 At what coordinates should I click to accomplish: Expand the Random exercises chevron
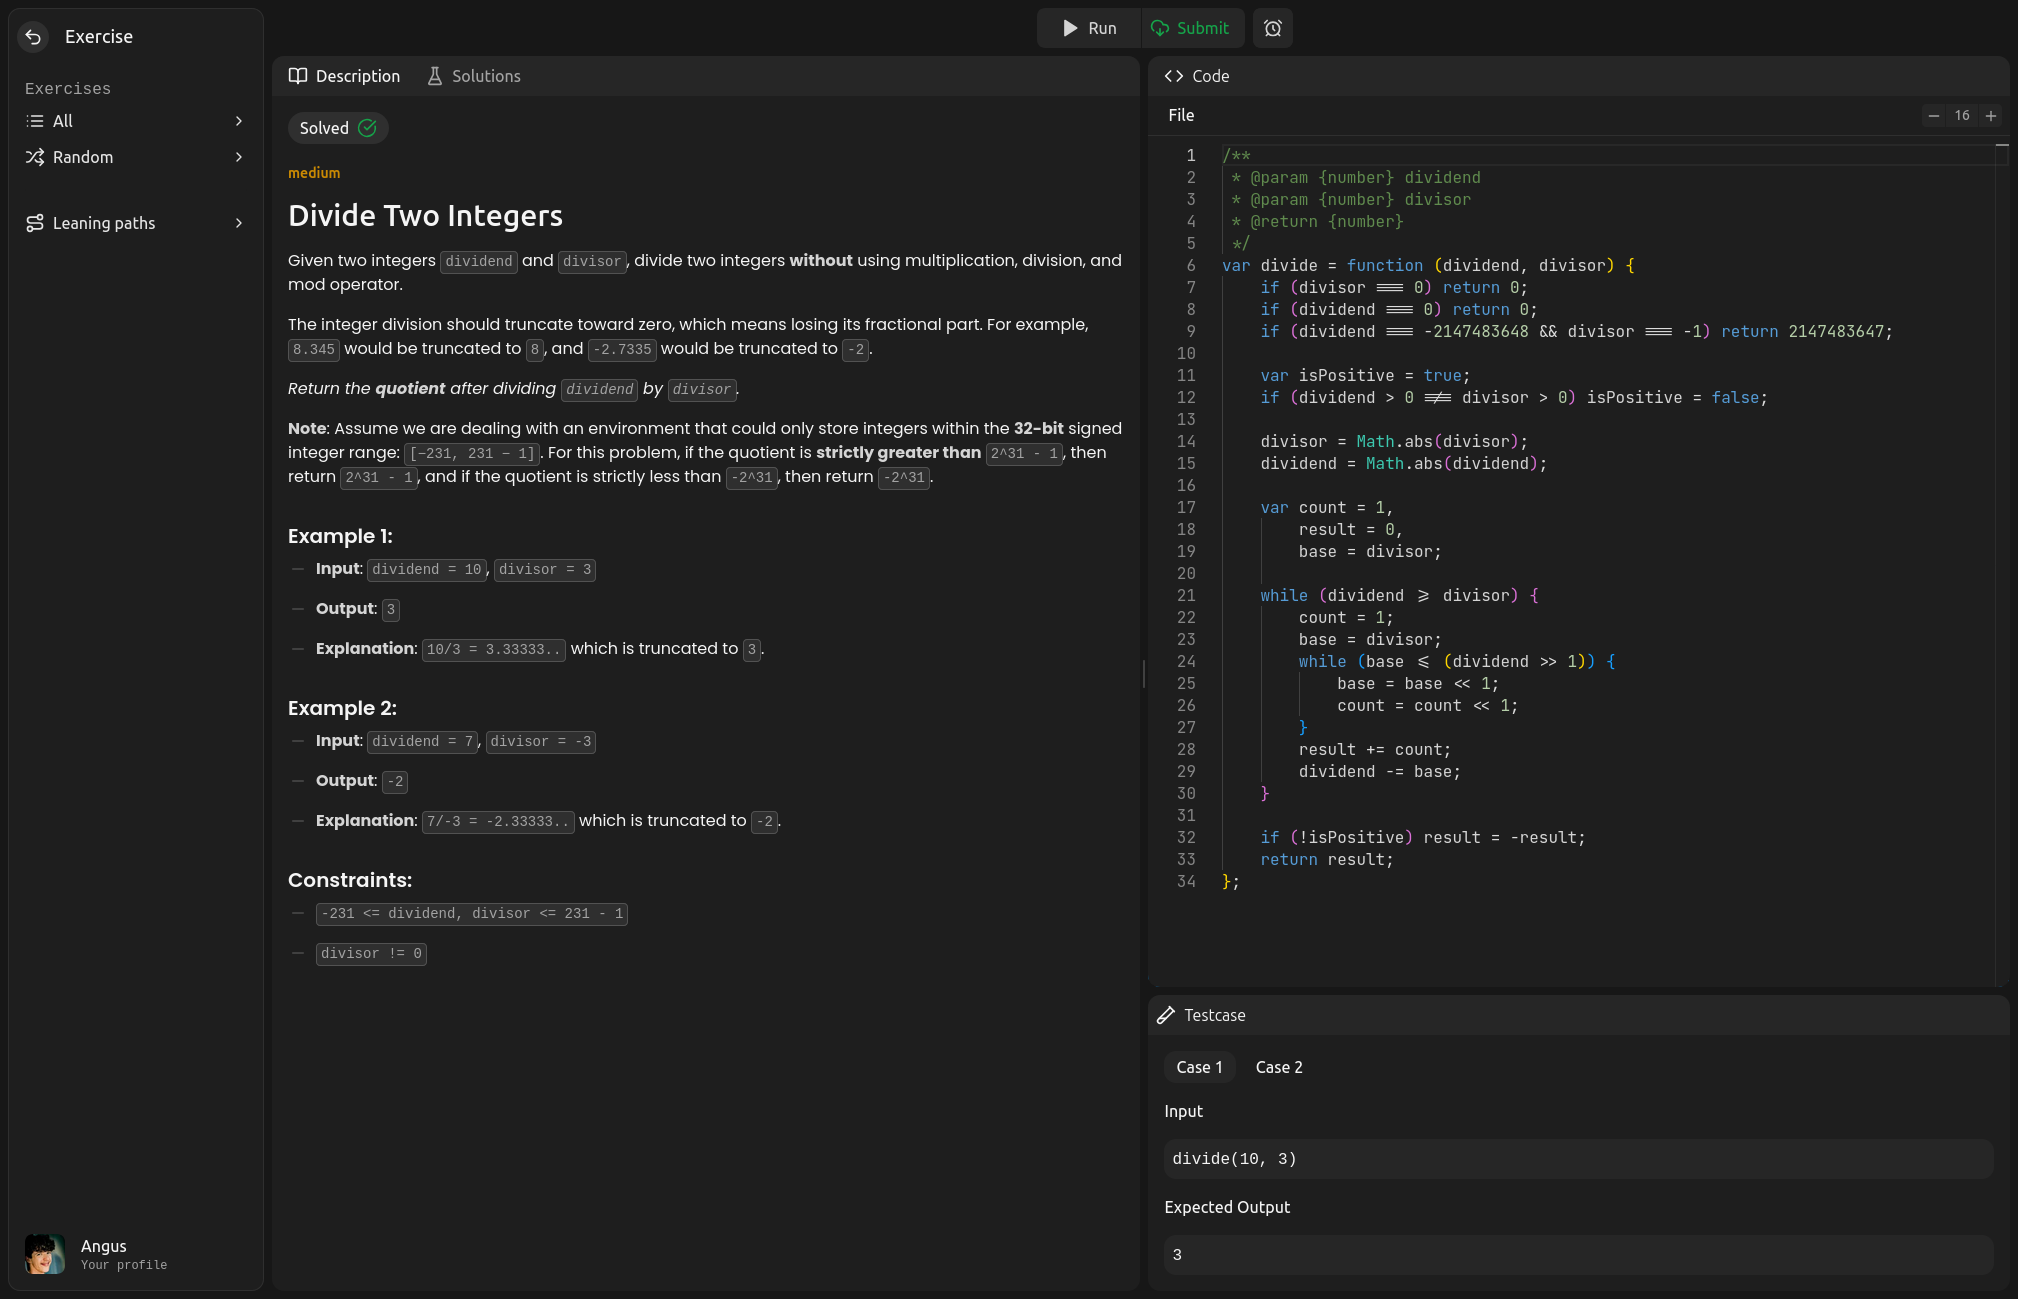tap(239, 157)
